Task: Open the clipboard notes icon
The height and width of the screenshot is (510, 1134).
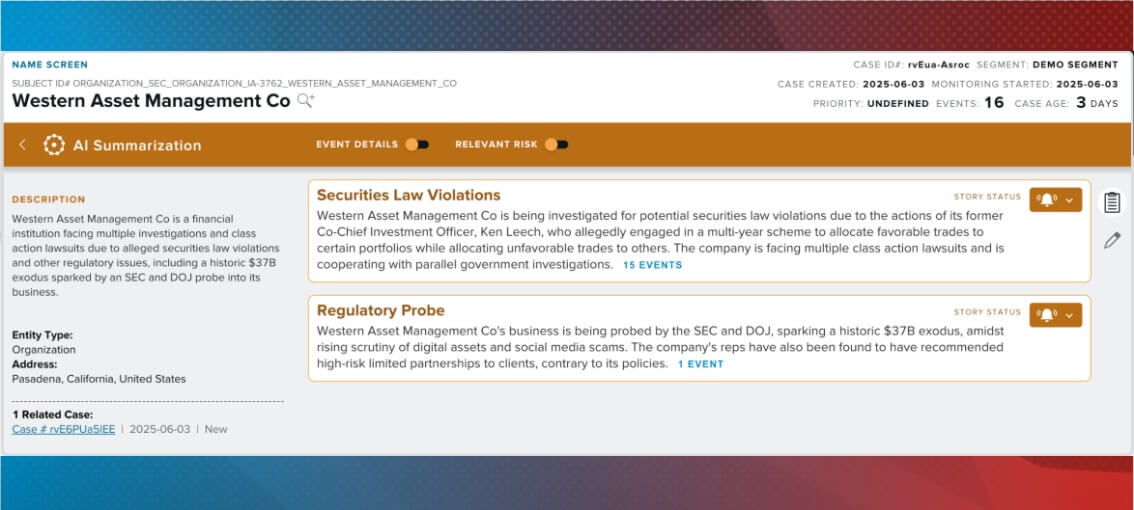Action: coord(1112,203)
